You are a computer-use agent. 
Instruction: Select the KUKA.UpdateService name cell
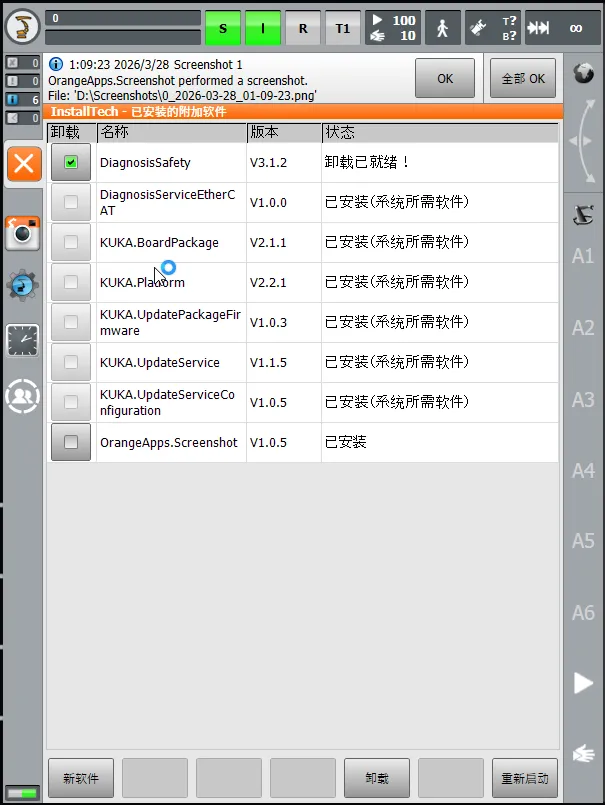(x=172, y=362)
